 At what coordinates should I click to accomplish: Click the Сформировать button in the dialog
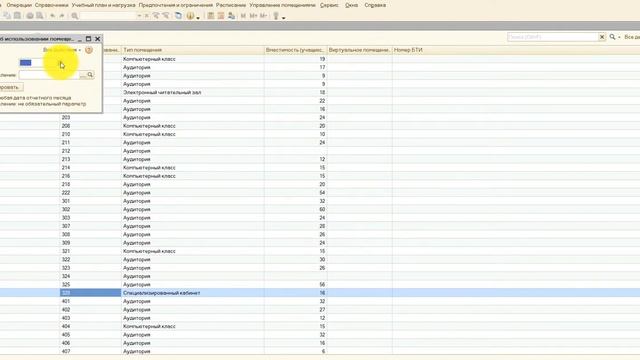click(10, 87)
